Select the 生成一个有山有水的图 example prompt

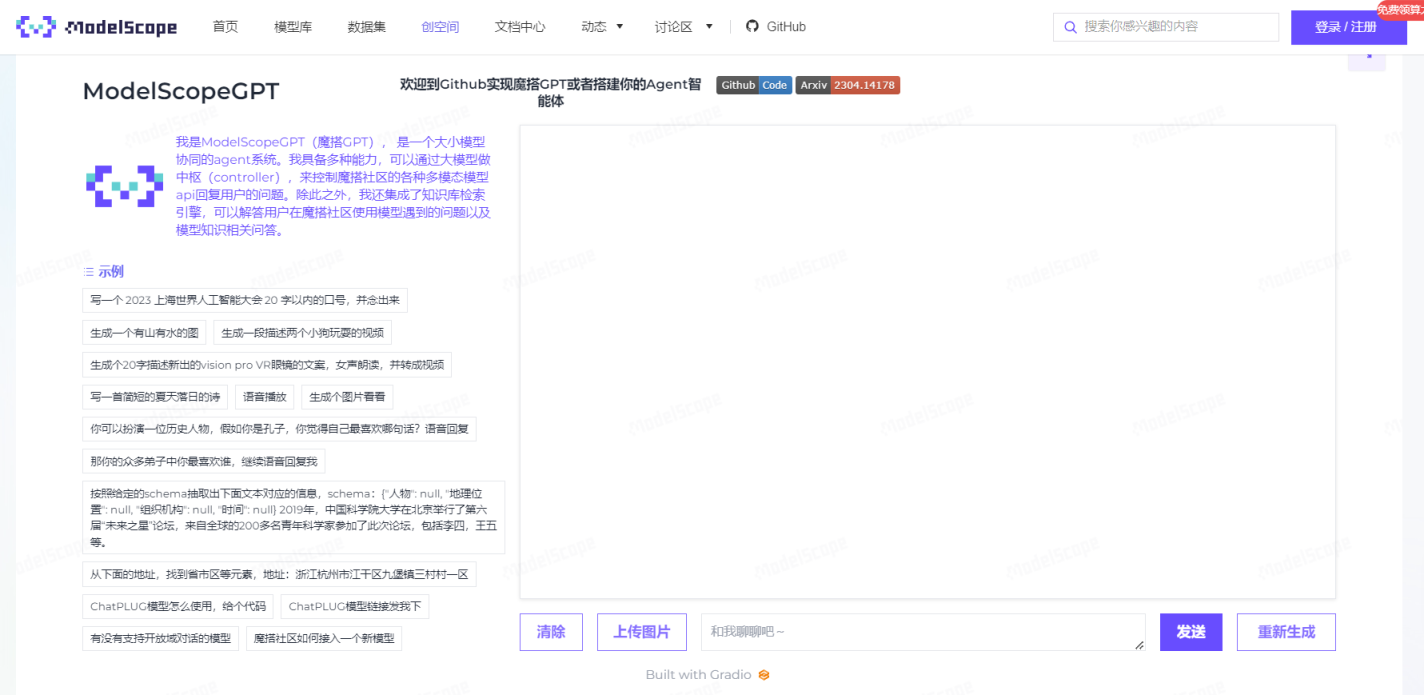(145, 333)
